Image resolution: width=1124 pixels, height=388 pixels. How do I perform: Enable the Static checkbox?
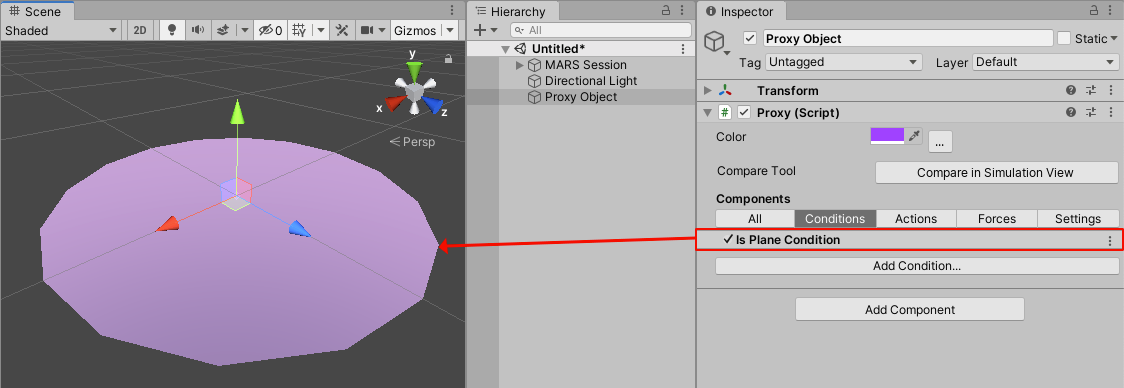tap(1065, 38)
